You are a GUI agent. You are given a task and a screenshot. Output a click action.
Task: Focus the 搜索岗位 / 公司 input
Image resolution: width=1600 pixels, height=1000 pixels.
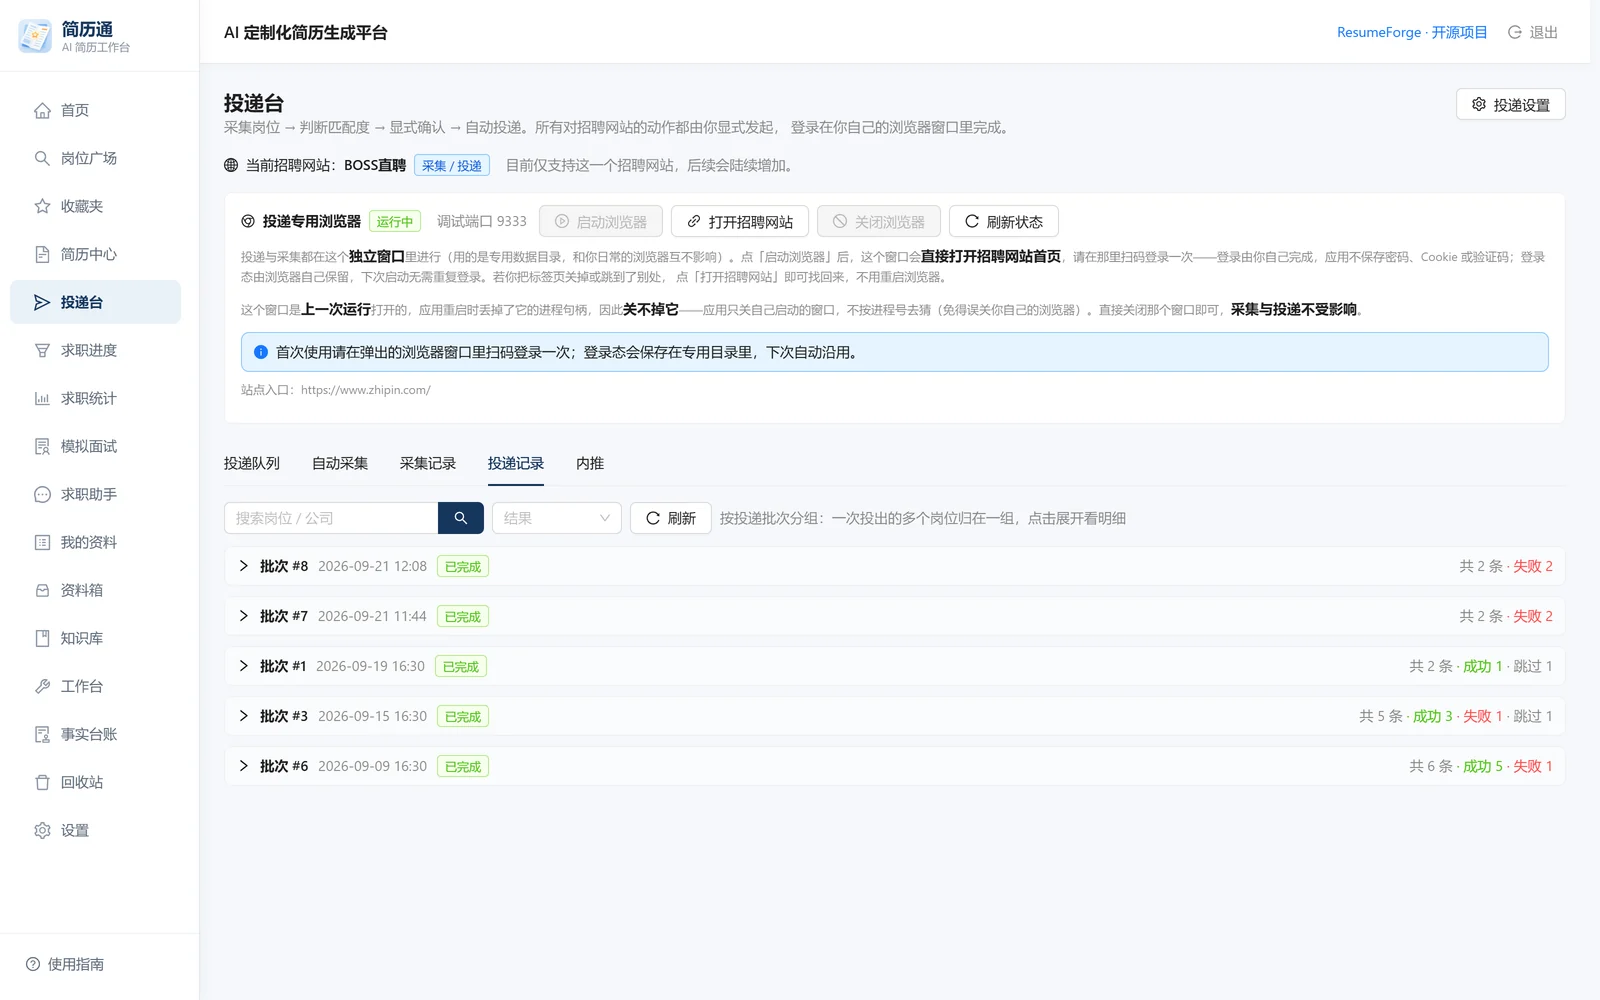click(x=331, y=518)
